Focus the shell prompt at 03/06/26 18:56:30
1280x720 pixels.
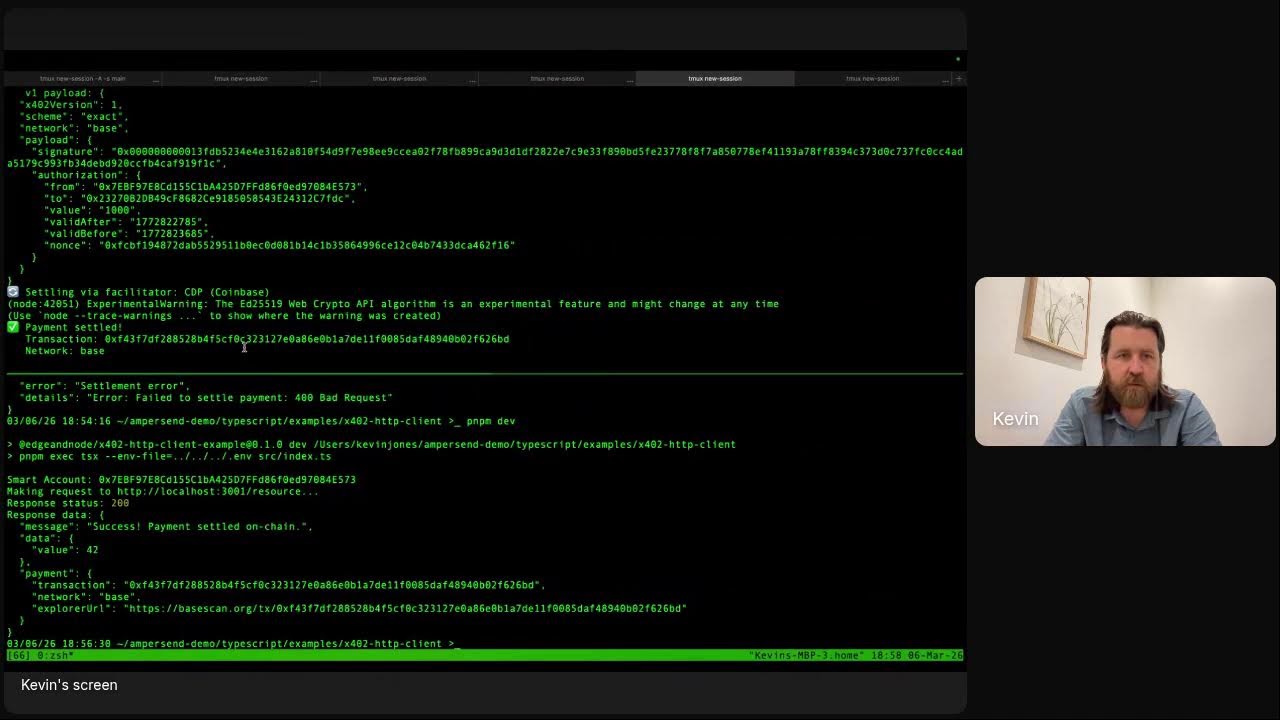click(232, 644)
